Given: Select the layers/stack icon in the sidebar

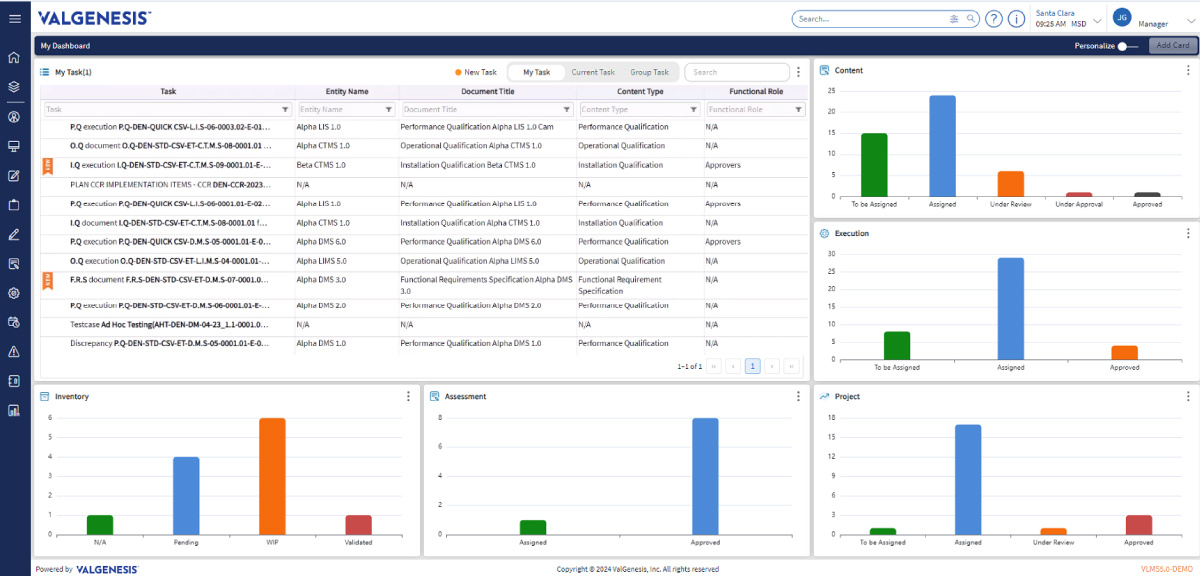Looking at the screenshot, I should click(x=14, y=87).
